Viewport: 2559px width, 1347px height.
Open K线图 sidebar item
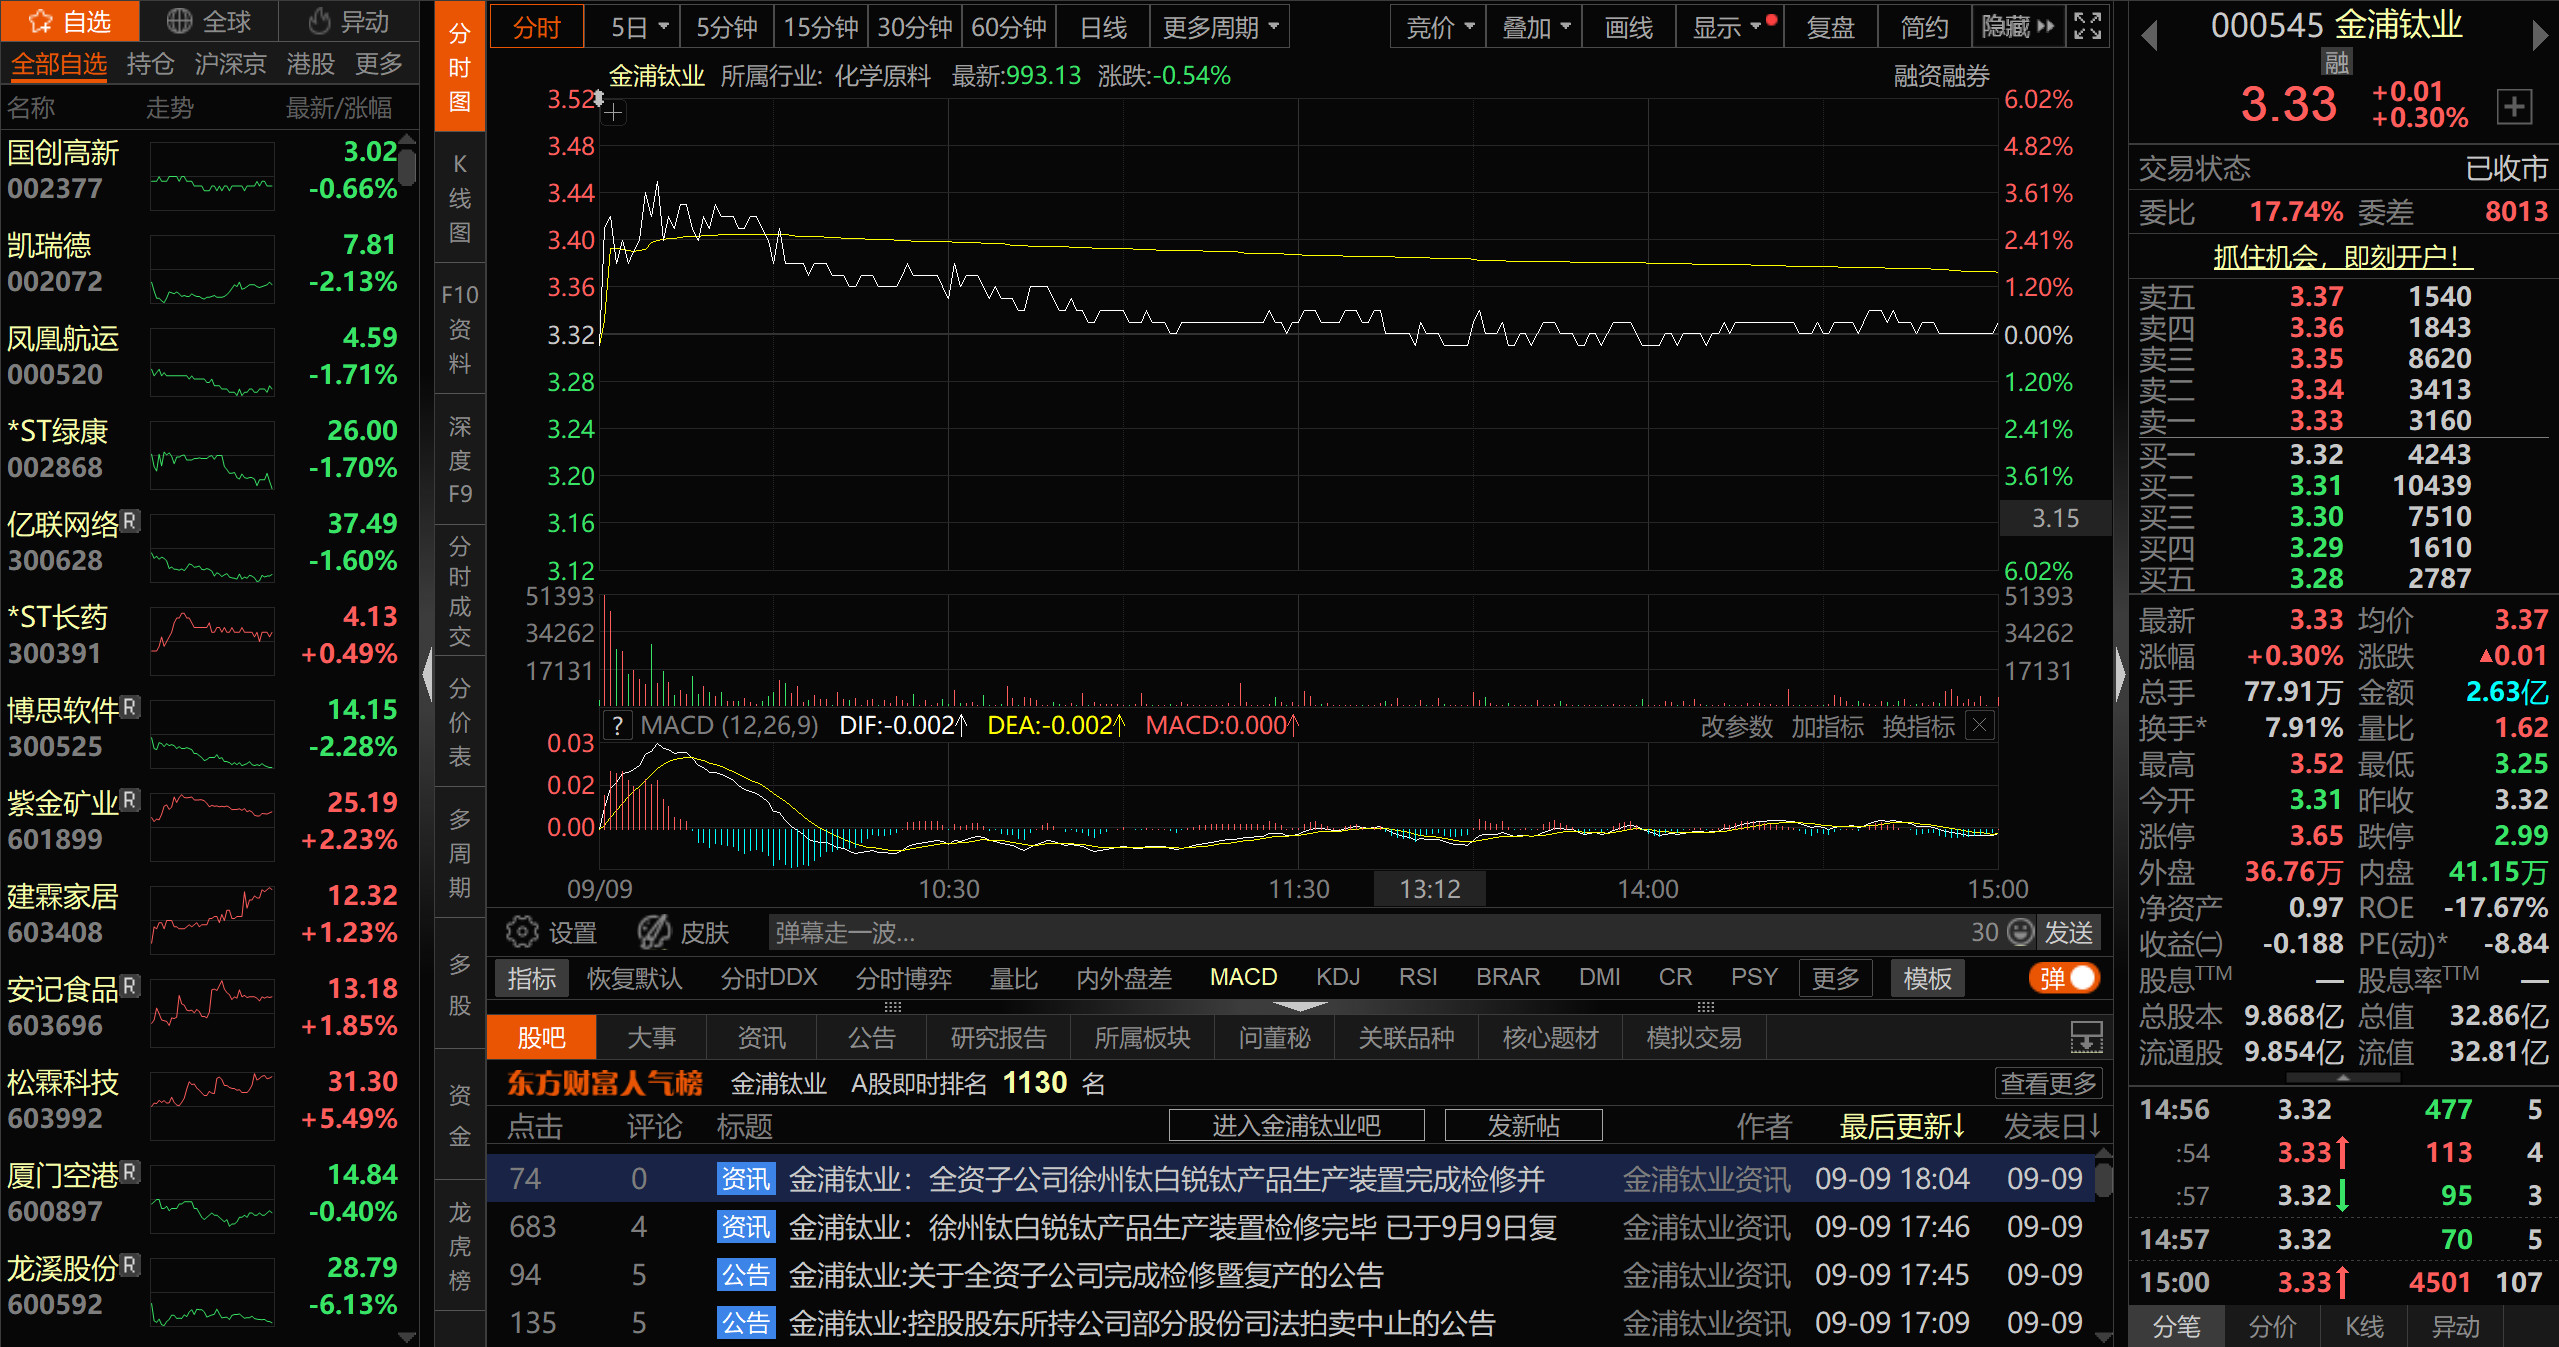click(460, 198)
